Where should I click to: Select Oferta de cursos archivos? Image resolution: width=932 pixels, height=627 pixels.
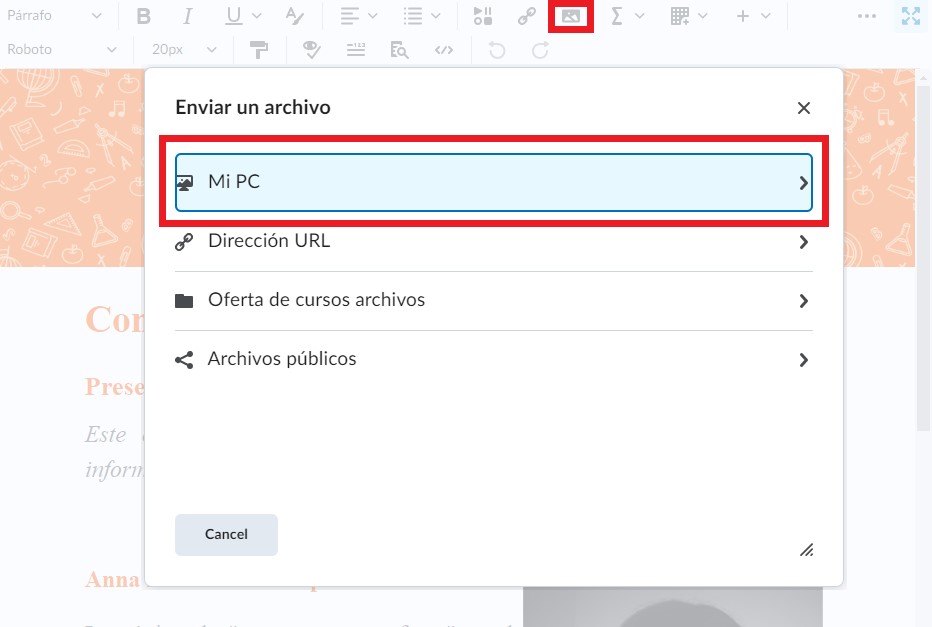[x=493, y=301]
